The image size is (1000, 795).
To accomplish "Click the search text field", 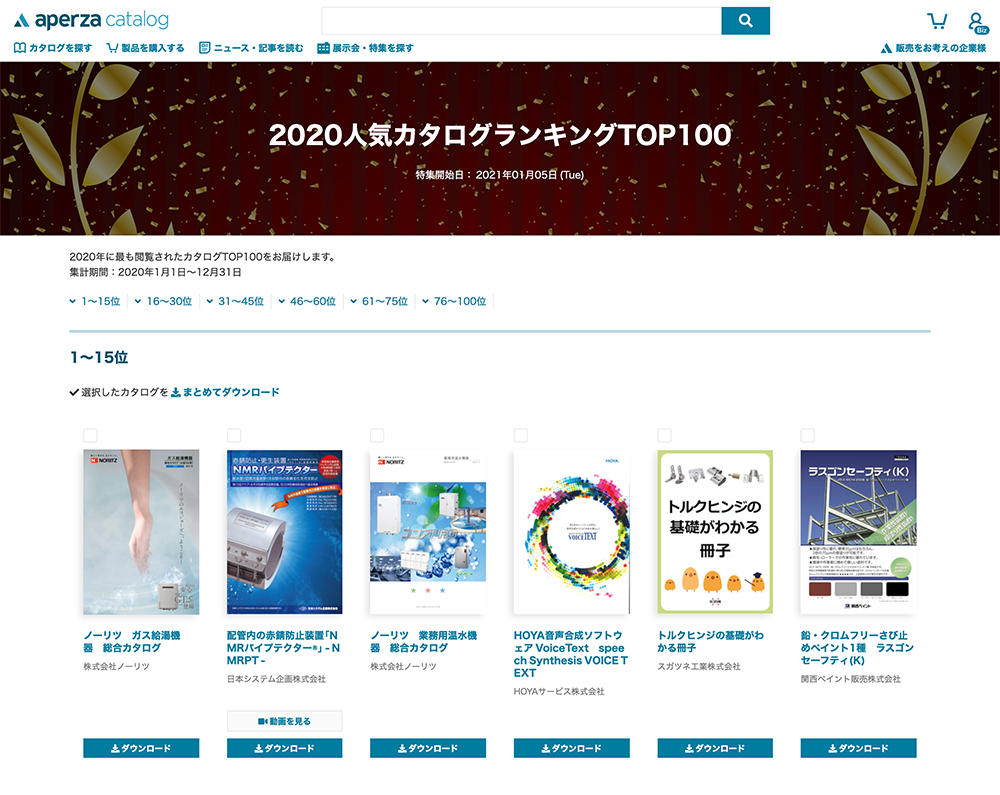I will (x=521, y=20).
